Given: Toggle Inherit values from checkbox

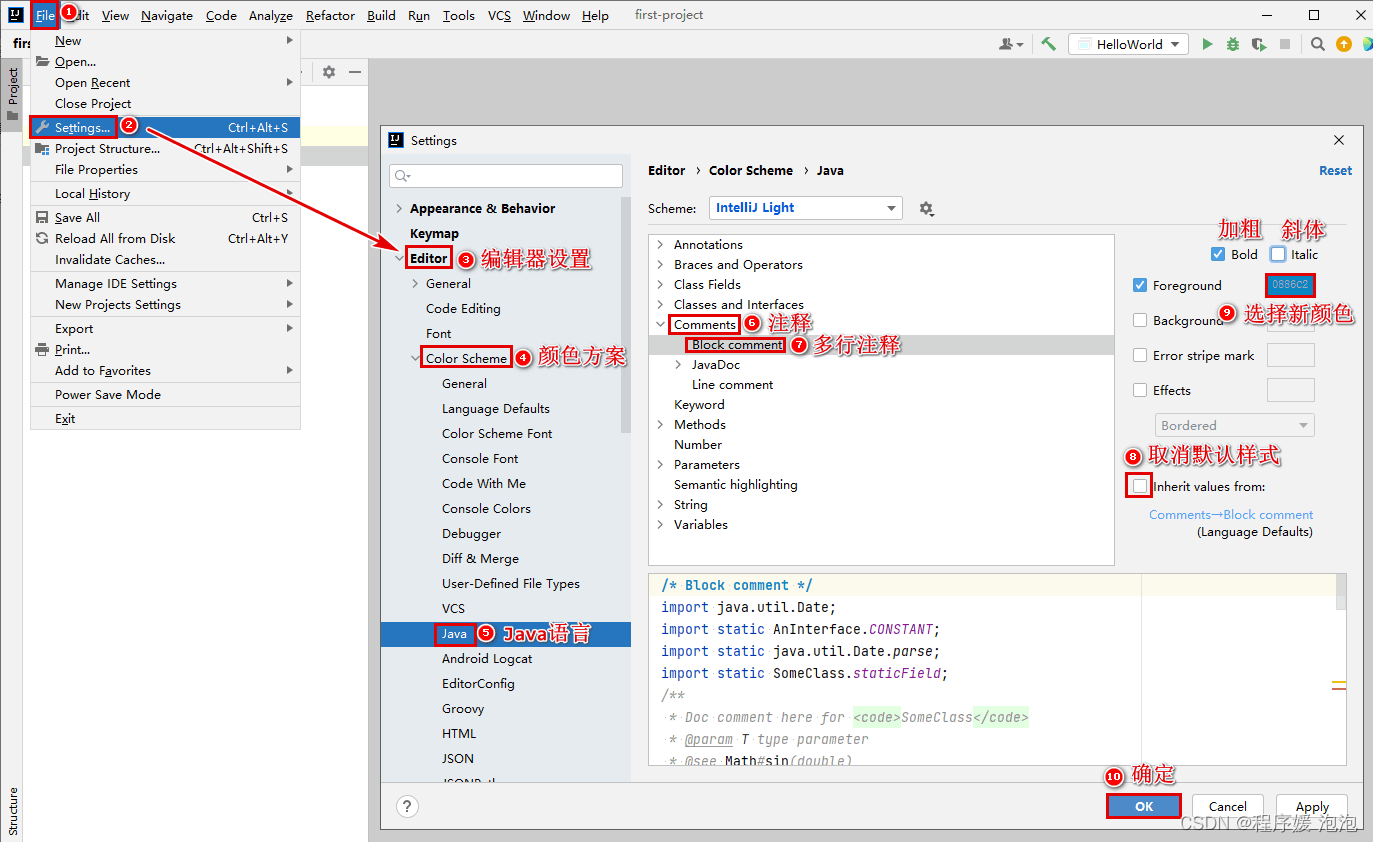Looking at the screenshot, I should tap(1140, 486).
